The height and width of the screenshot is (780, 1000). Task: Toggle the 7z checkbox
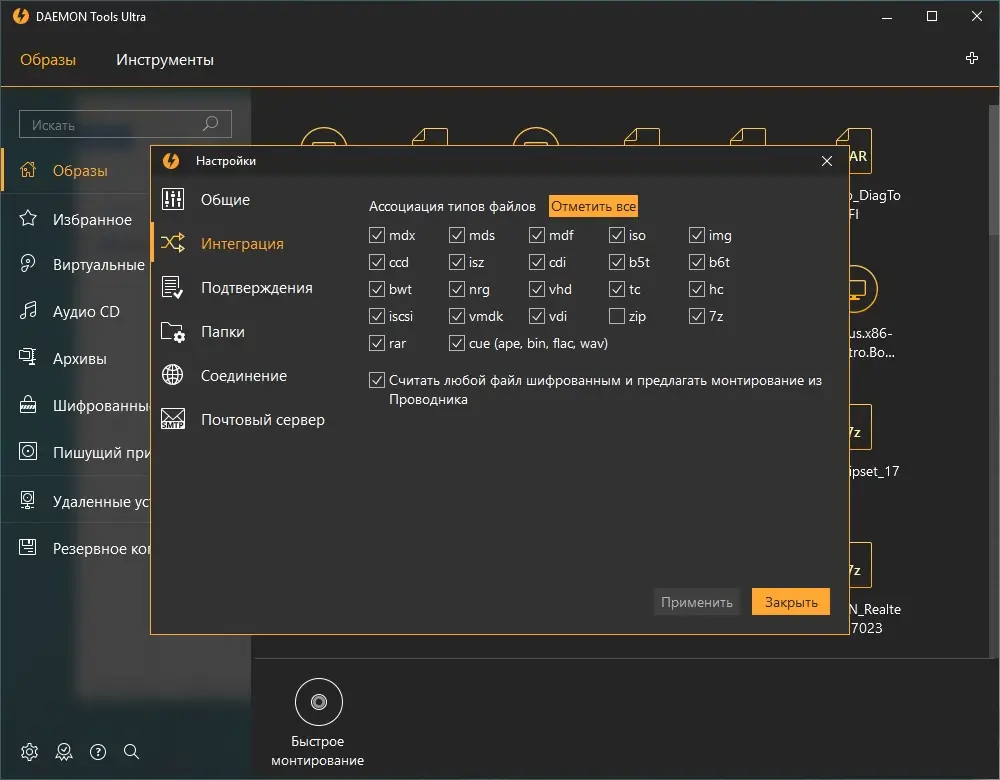tap(696, 316)
